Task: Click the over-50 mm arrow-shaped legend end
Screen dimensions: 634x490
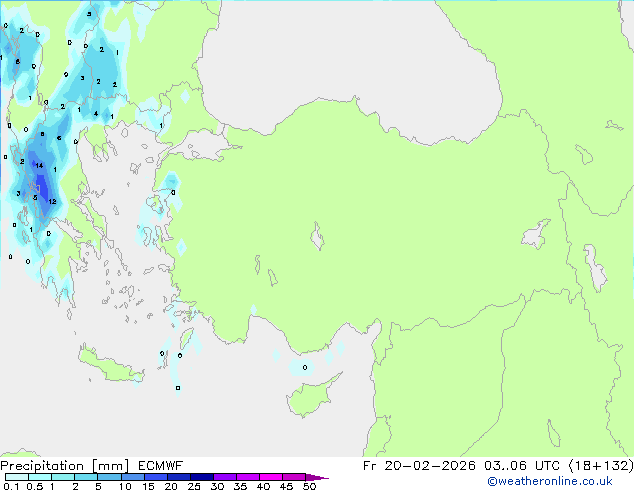Action: click(317, 477)
